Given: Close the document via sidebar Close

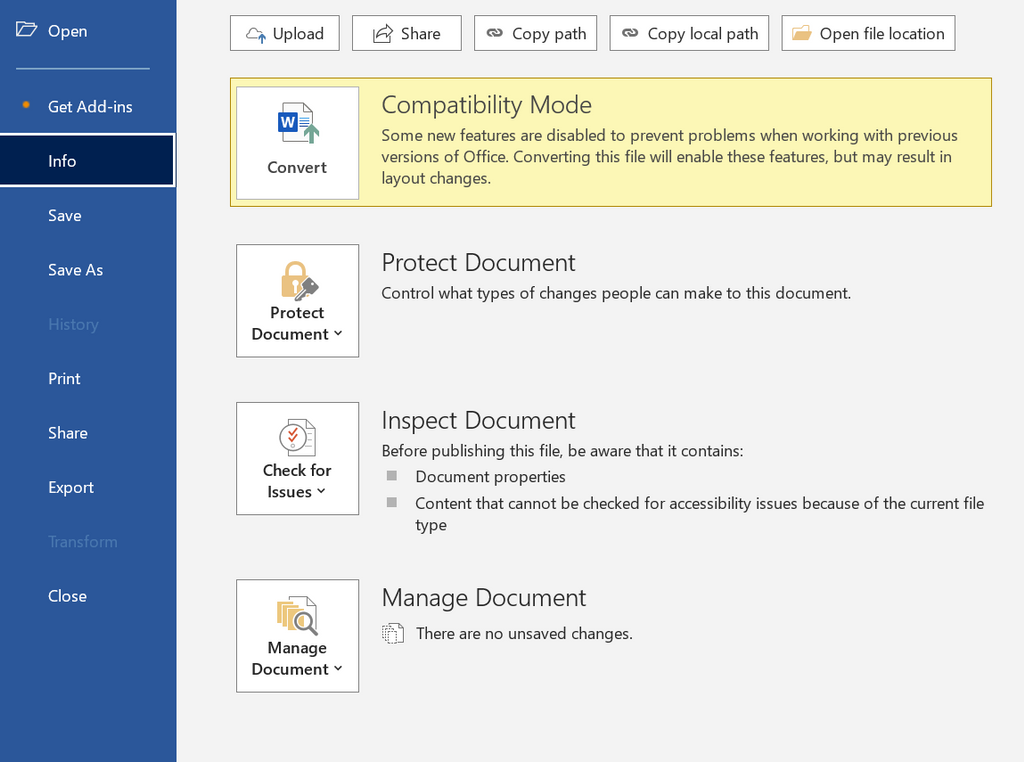Looking at the screenshot, I should click(x=88, y=596).
